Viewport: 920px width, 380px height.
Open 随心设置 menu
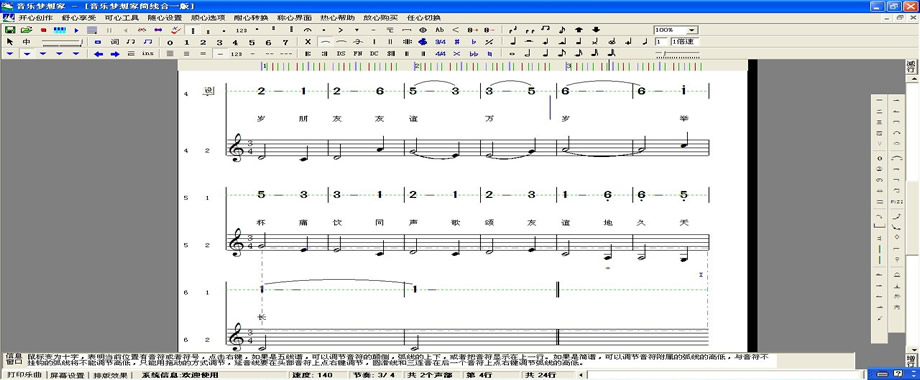coord(165,18)
